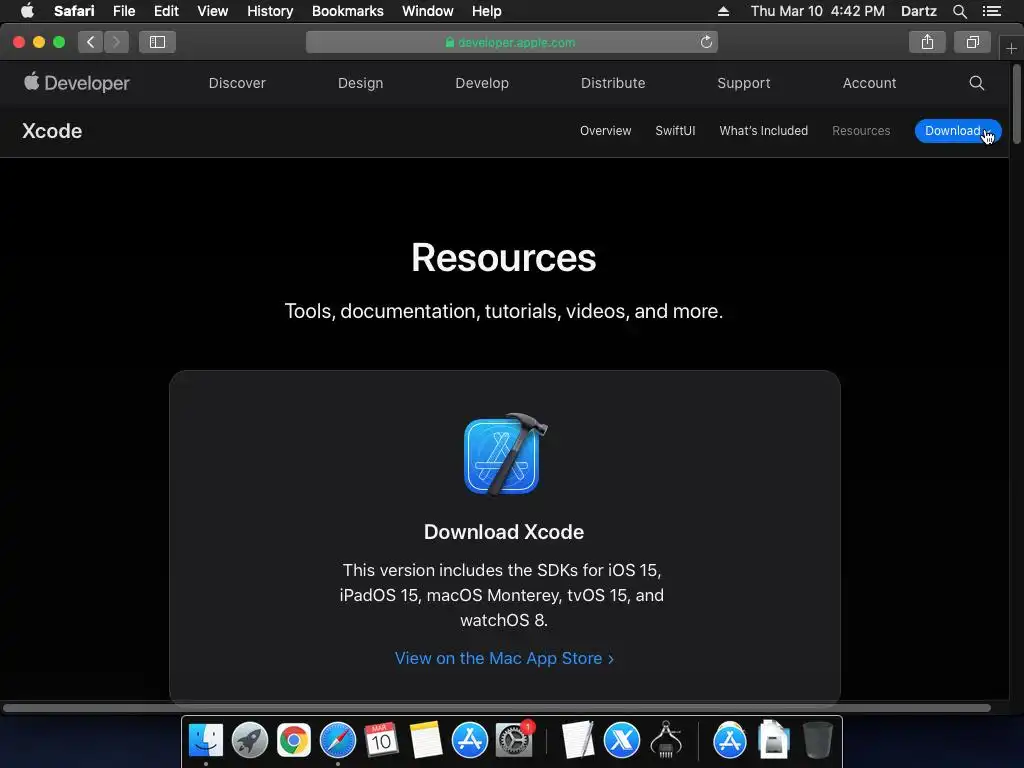Open the What's Included tab
This screenshot has height=768, width=1024.
pos(763,131)
